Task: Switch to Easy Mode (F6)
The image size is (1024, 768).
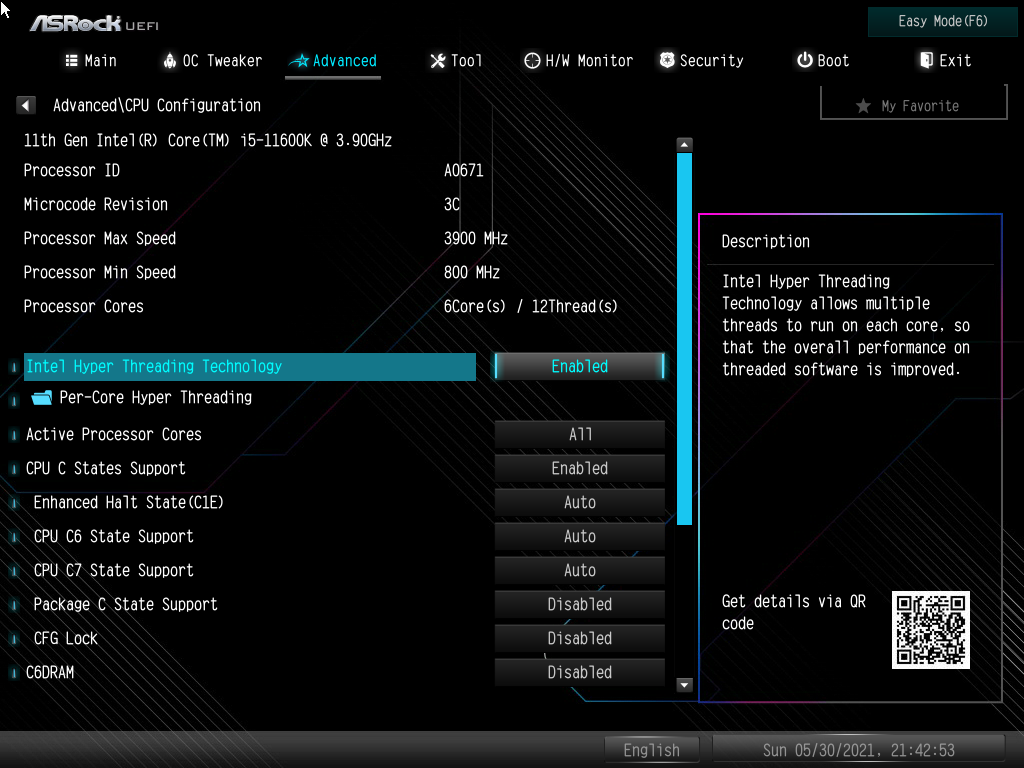Action: click(942, 22)
